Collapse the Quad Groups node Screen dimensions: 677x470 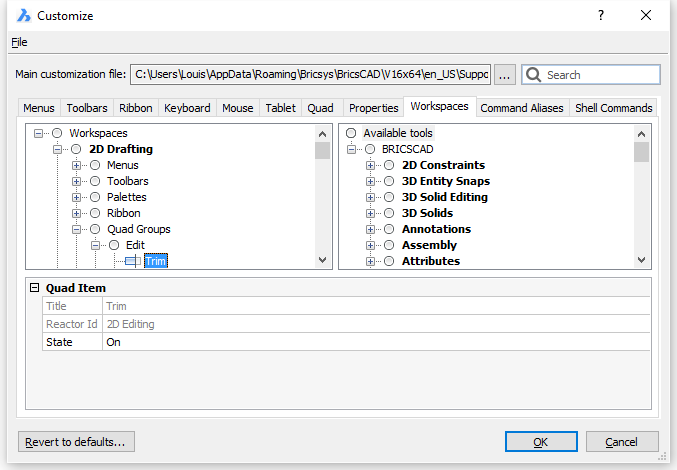[76, 229]
